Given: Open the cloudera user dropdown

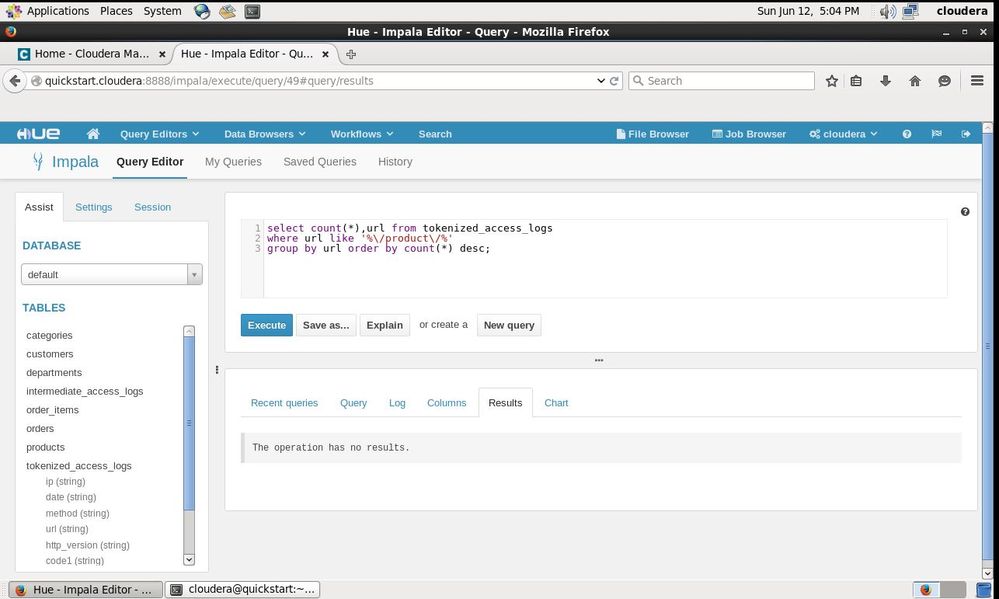Looking at the screenshot, I should coord(843,134).
